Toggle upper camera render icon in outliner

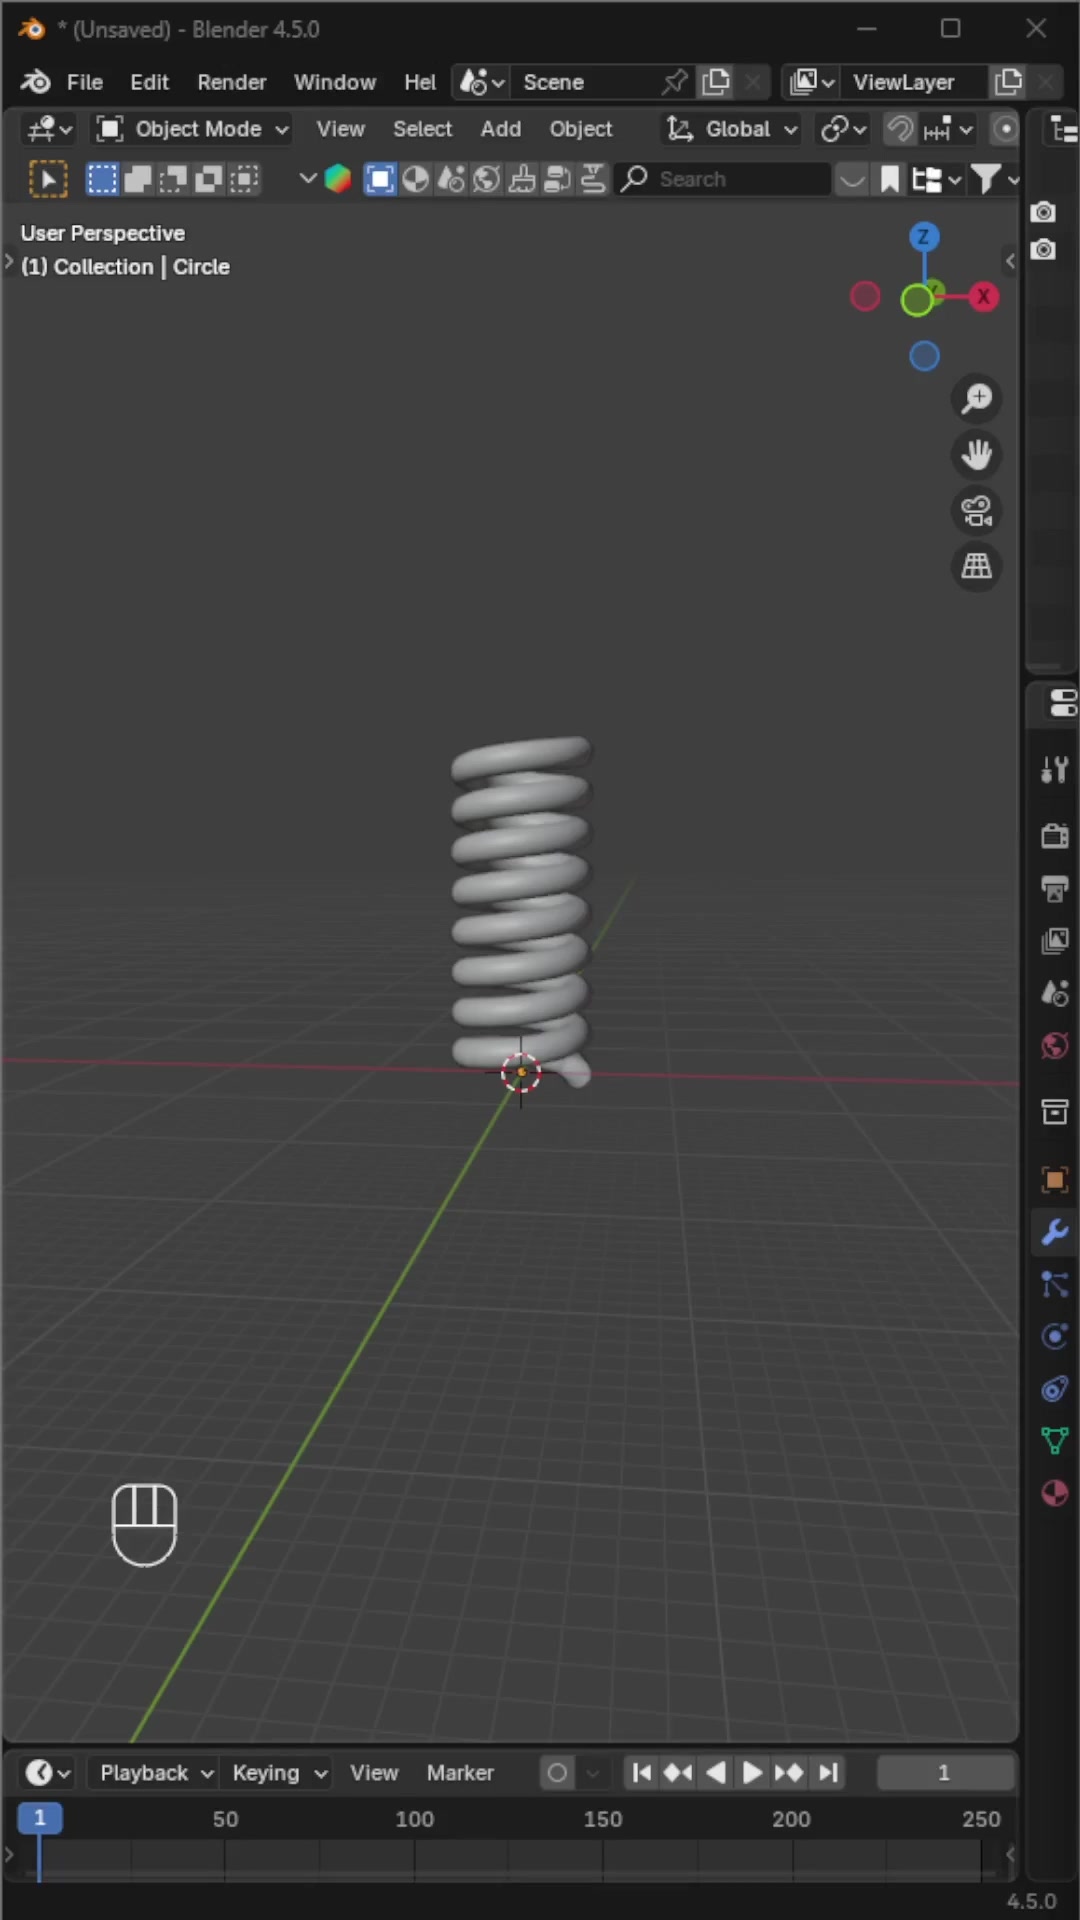[x=1044, y=212]
